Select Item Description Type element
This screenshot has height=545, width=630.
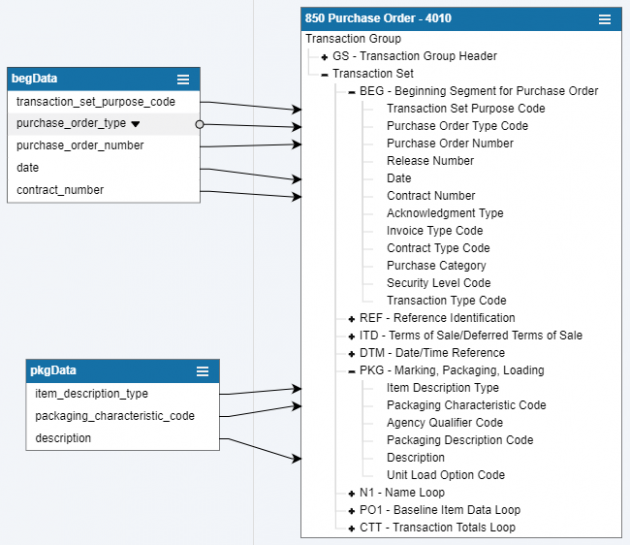(443, 388)
